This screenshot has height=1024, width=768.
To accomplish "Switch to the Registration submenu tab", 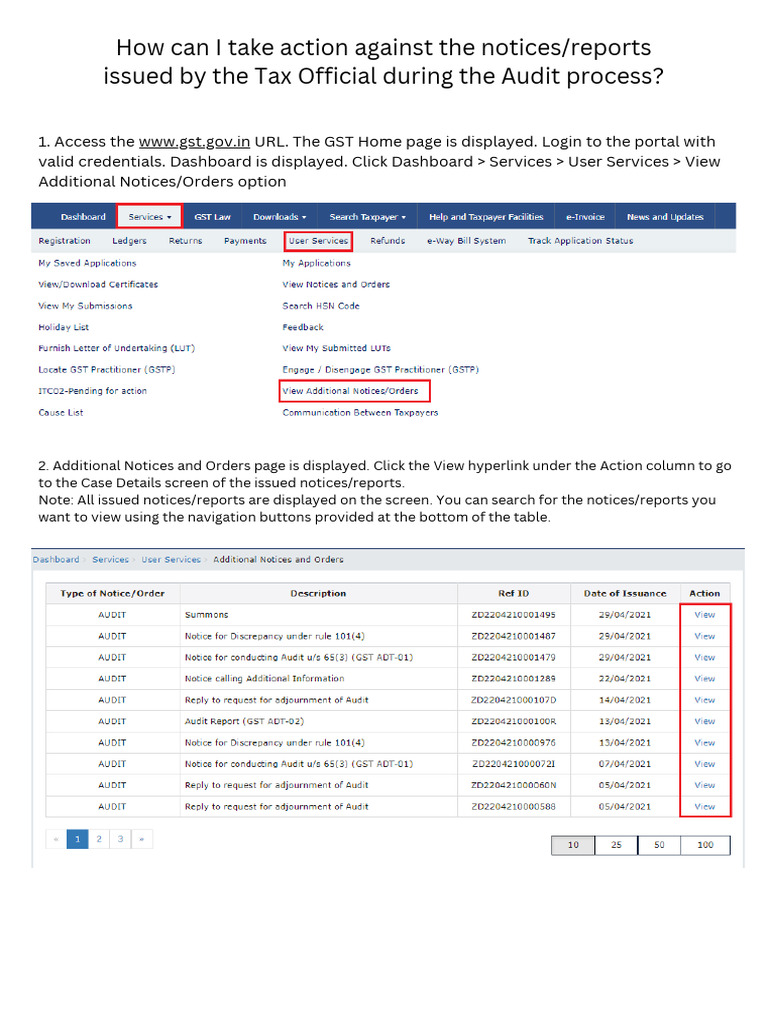I will pos(64,241).
